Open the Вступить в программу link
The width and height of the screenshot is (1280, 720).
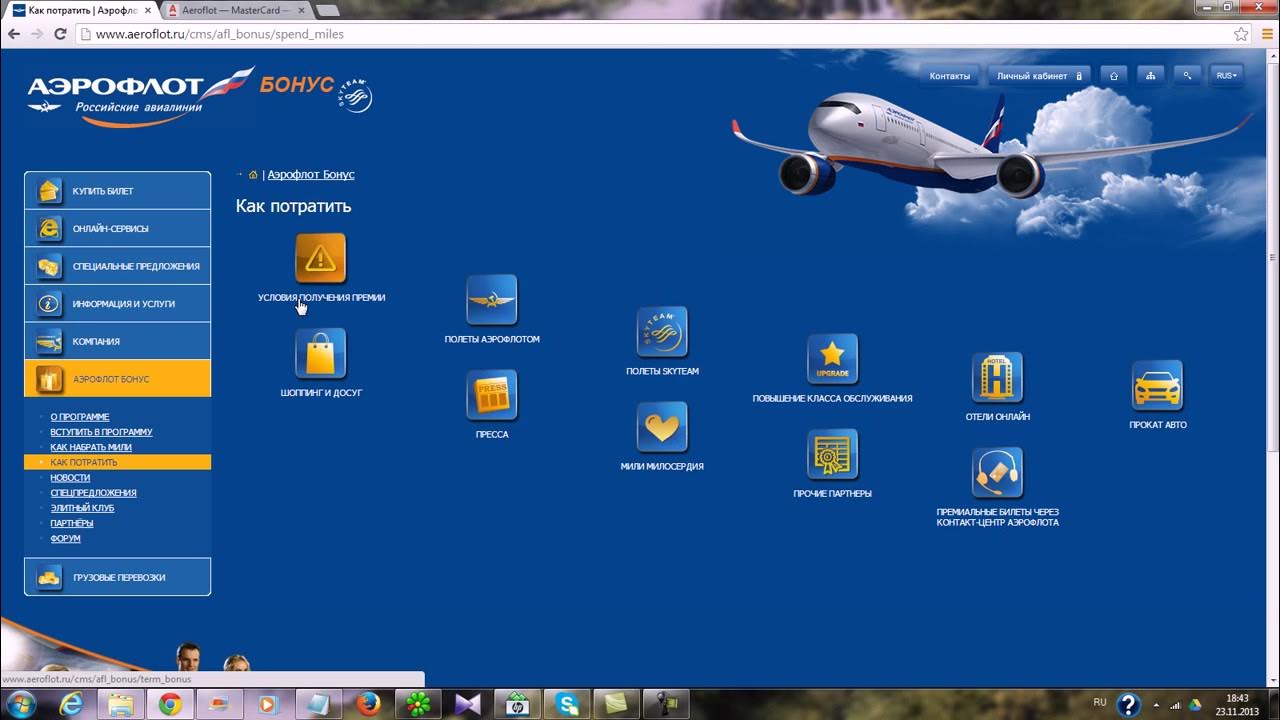[x=101, y=432]
